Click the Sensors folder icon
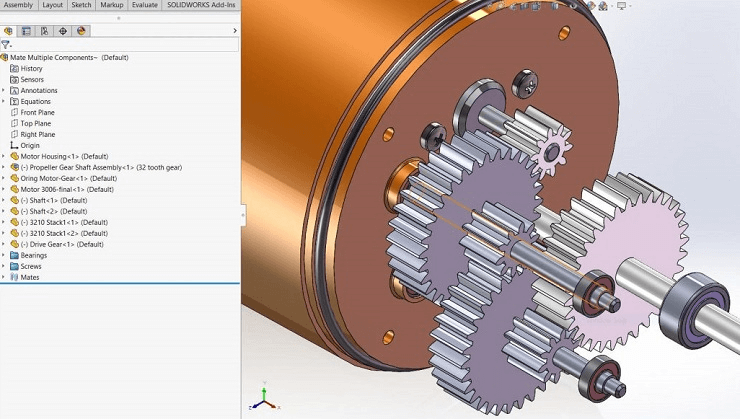The height and width of the screenshot is (419, 740). tap(15, 79)
